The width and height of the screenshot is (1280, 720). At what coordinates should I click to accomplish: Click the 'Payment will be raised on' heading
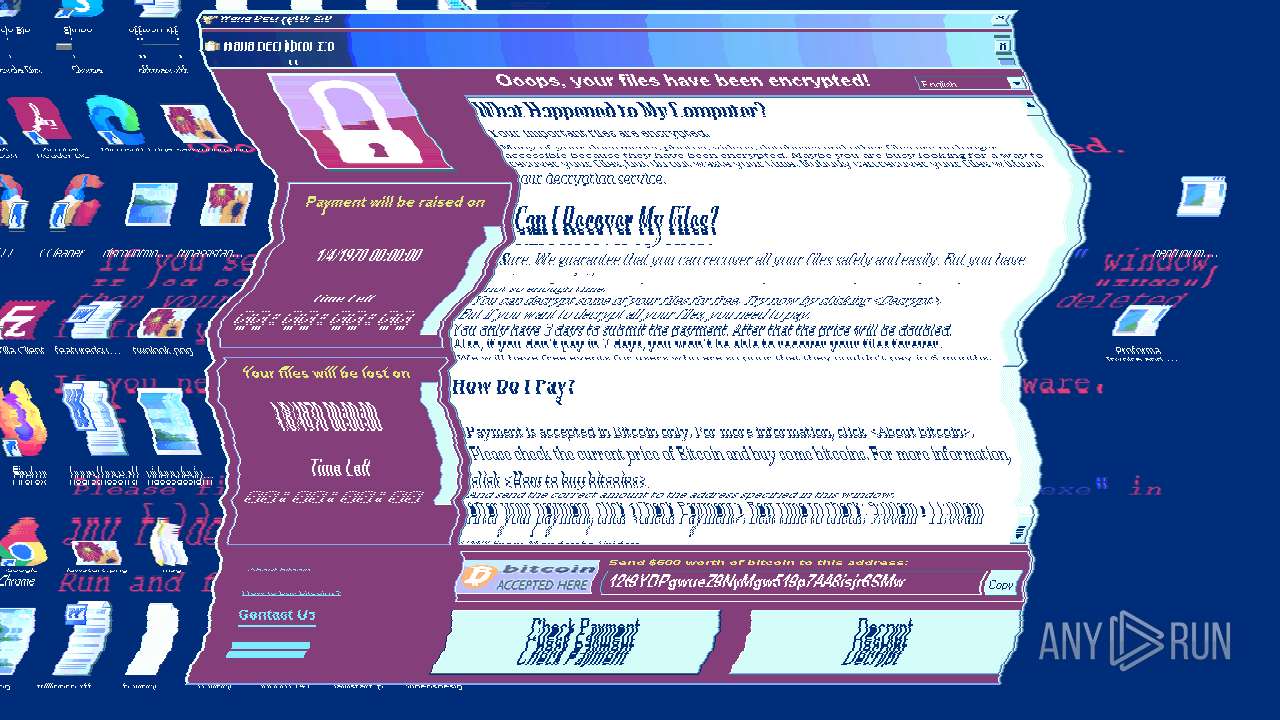(395, 202)
